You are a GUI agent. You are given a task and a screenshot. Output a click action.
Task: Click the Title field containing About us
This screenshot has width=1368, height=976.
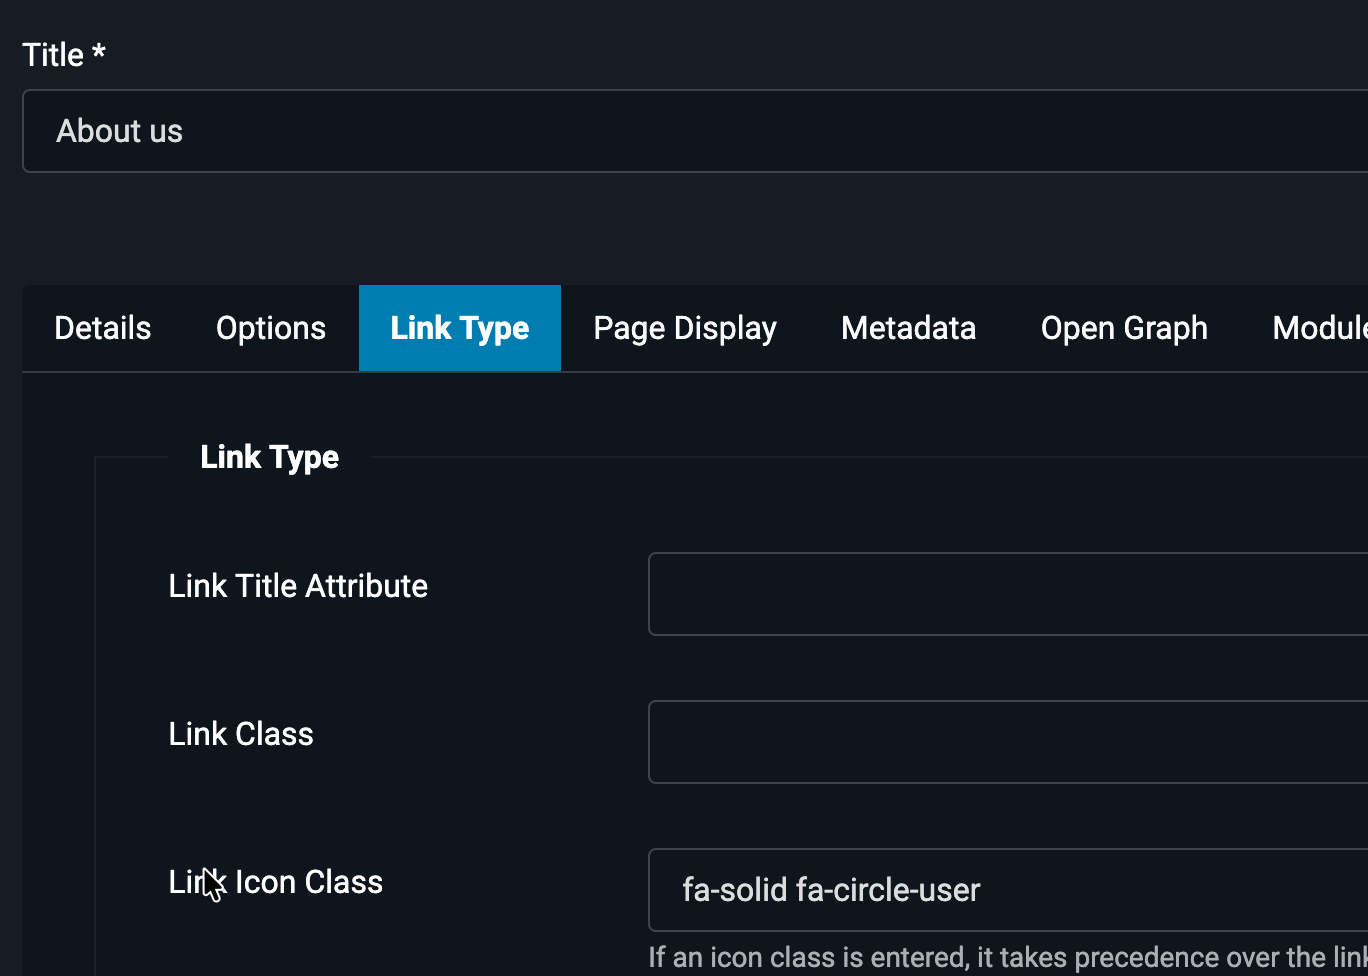[690, 131]
